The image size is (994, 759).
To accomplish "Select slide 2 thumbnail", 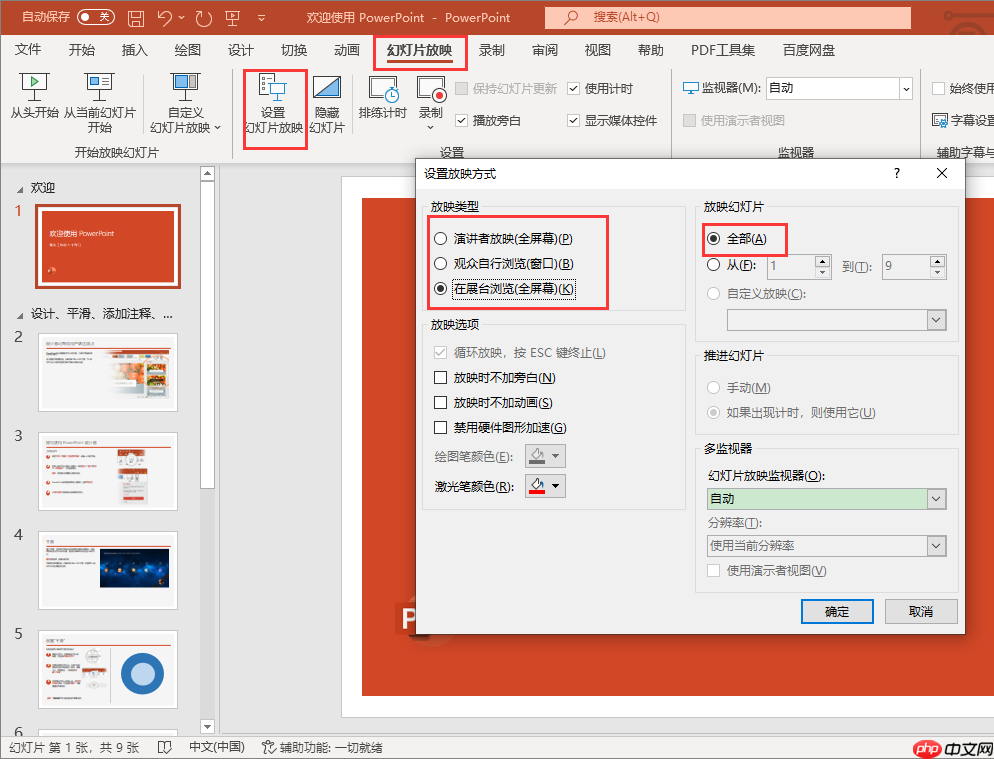I will [x=108, y=372].
